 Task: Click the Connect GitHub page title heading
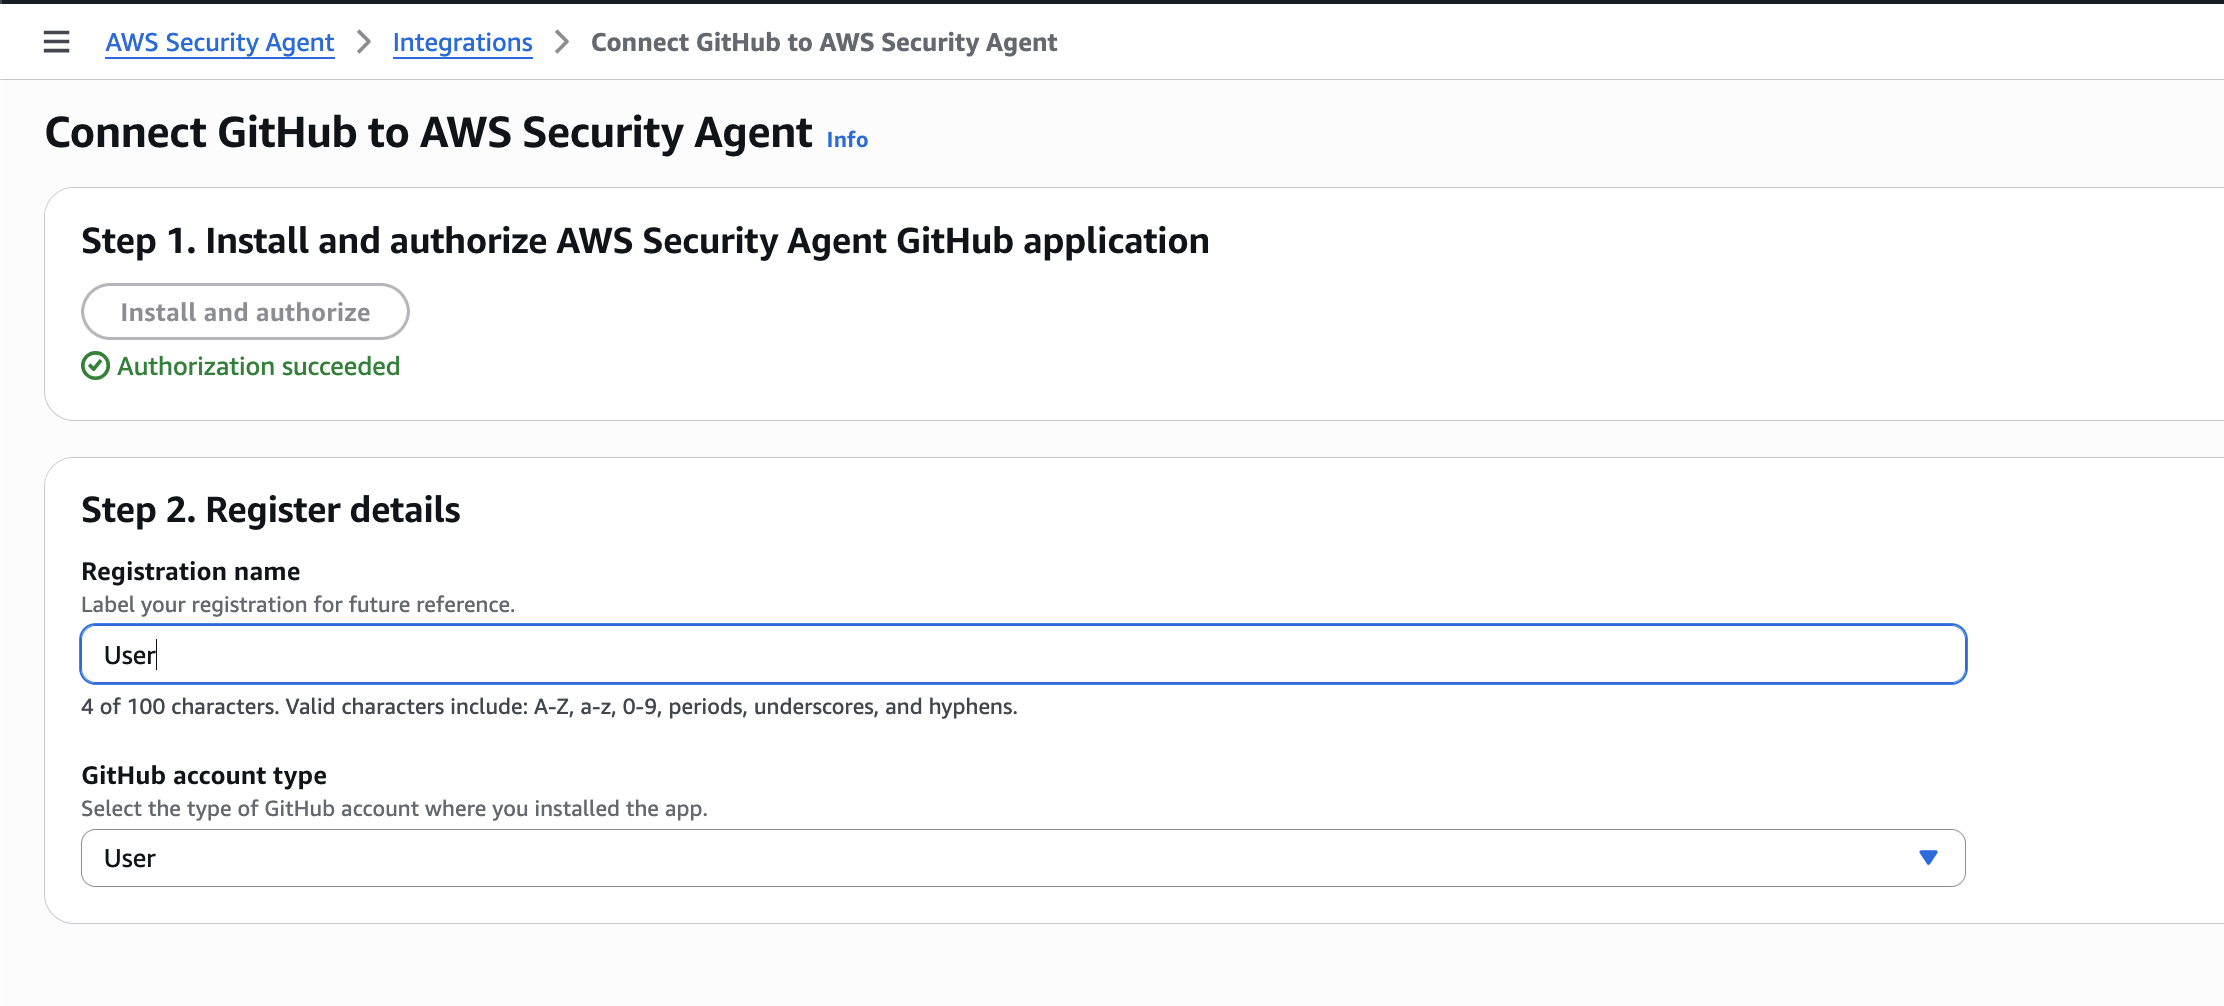click(x=428, y=133)
